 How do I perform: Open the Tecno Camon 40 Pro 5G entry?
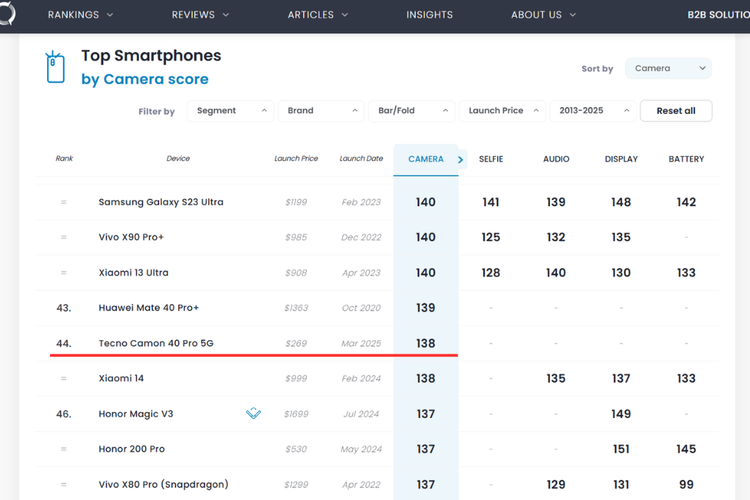click(x=156, y=343)
